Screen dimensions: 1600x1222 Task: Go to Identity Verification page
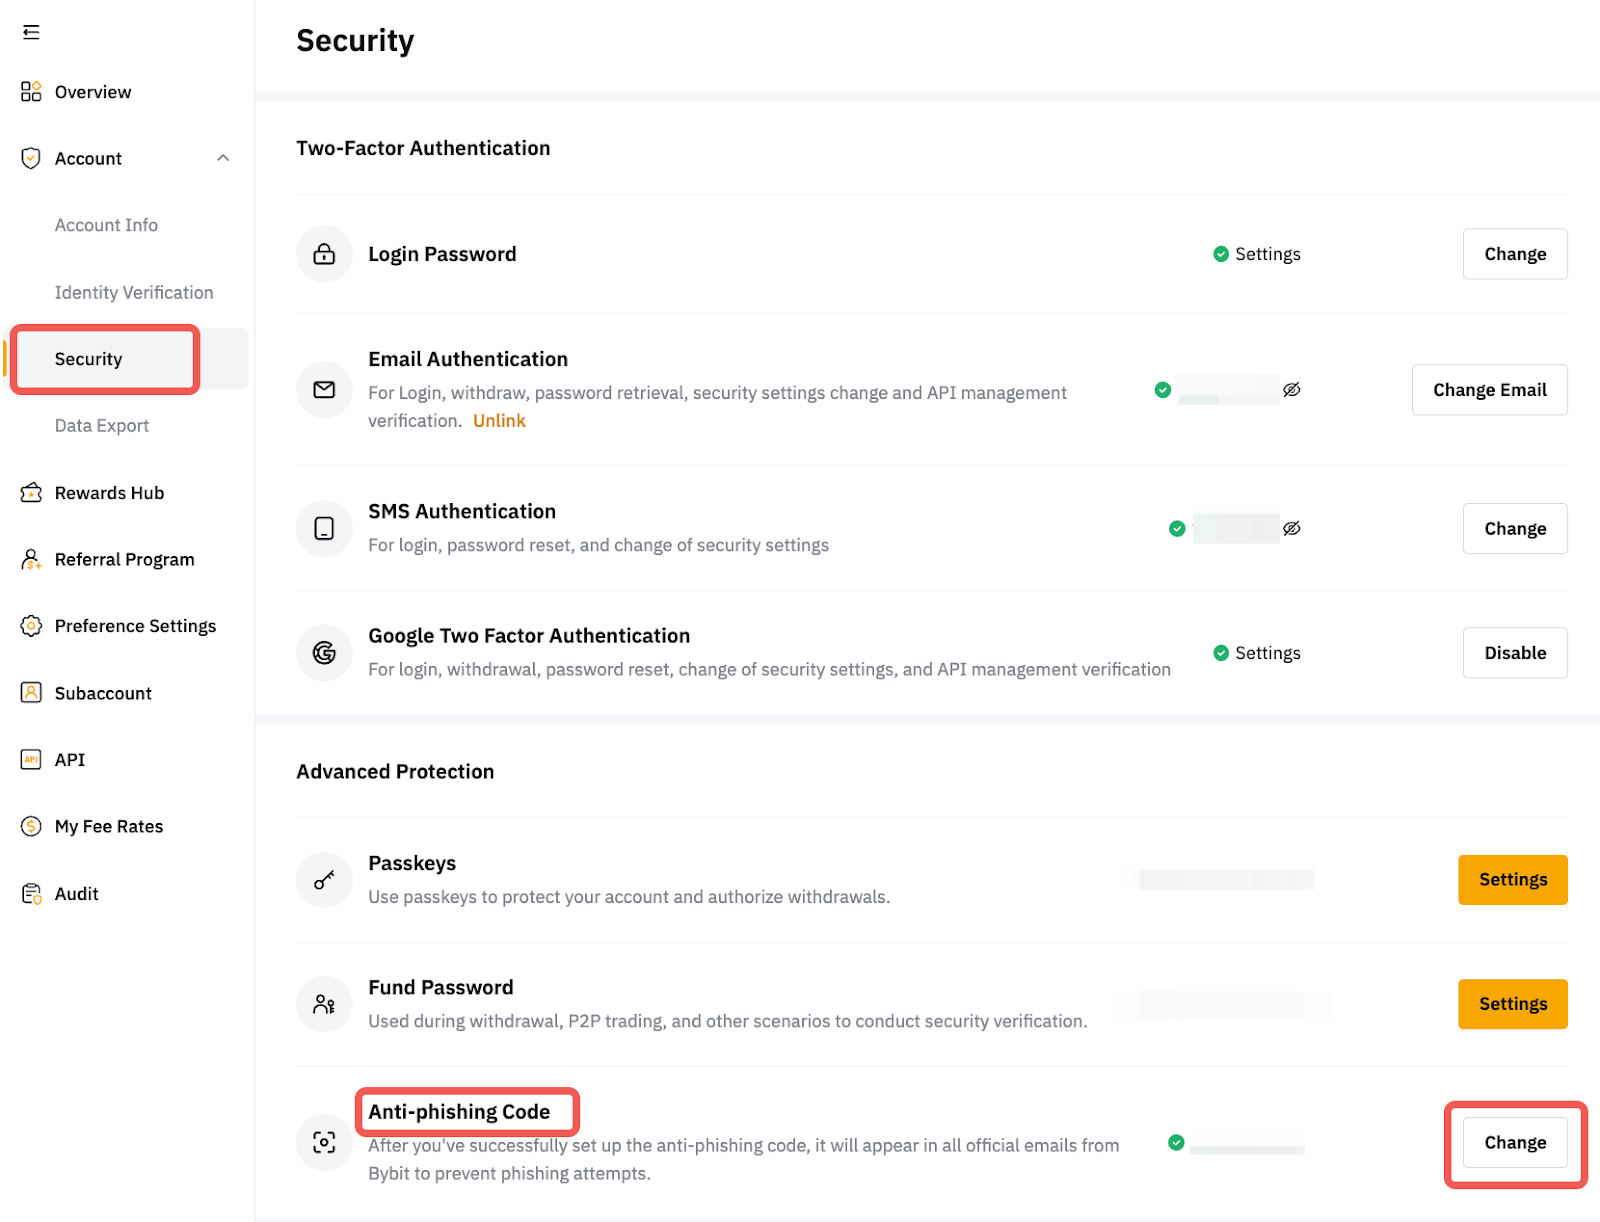(x=134, y=293)
